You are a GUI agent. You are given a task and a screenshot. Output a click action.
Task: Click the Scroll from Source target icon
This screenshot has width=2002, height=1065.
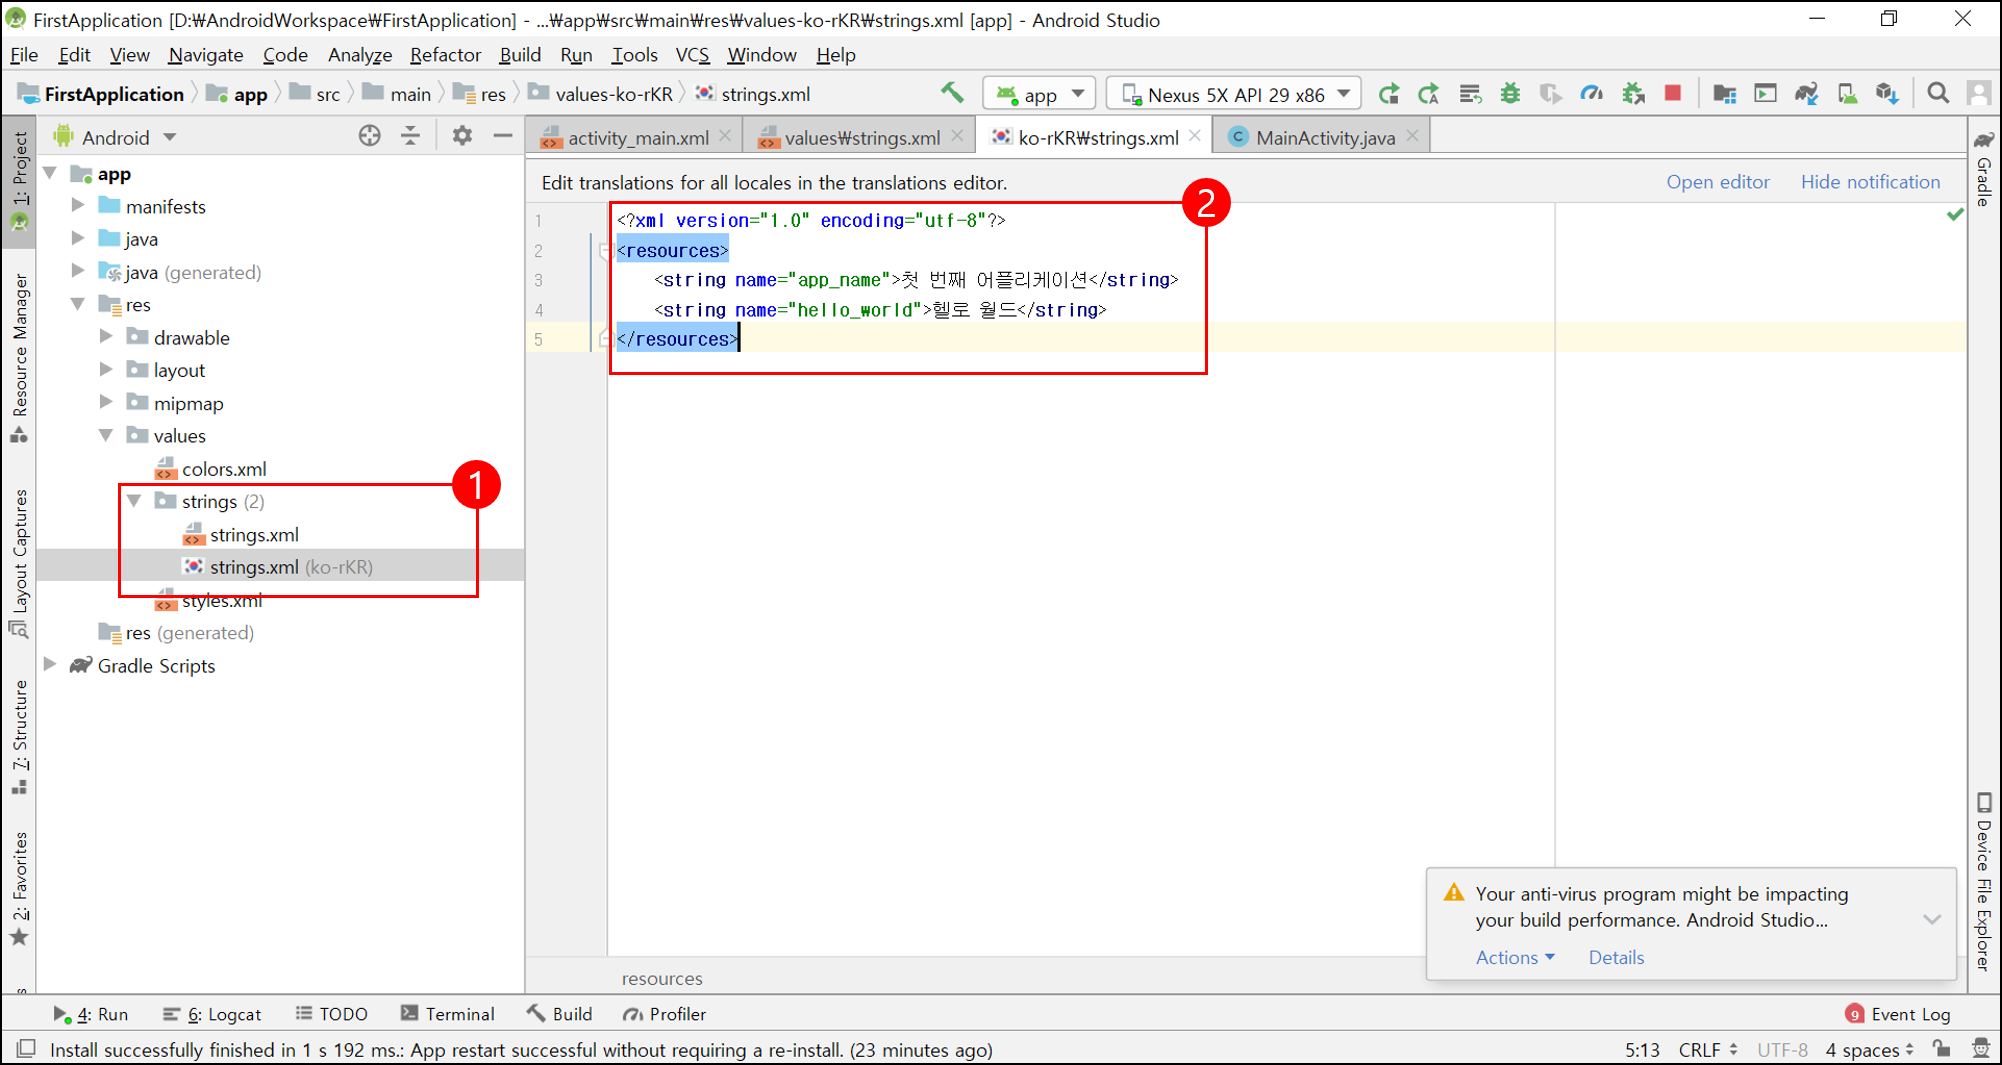[x=369, y=136]
